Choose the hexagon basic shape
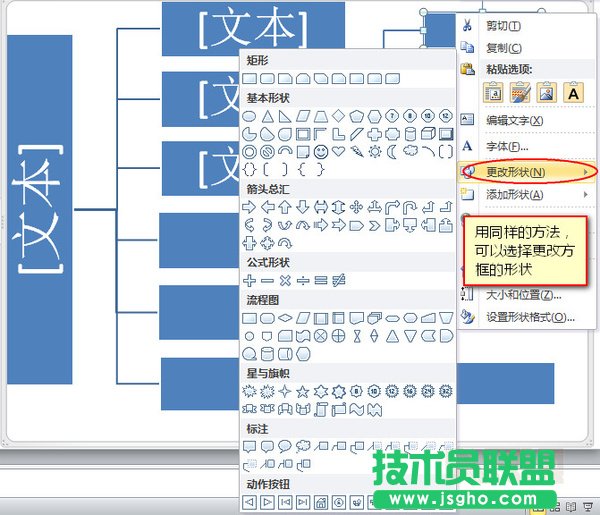 374,116
